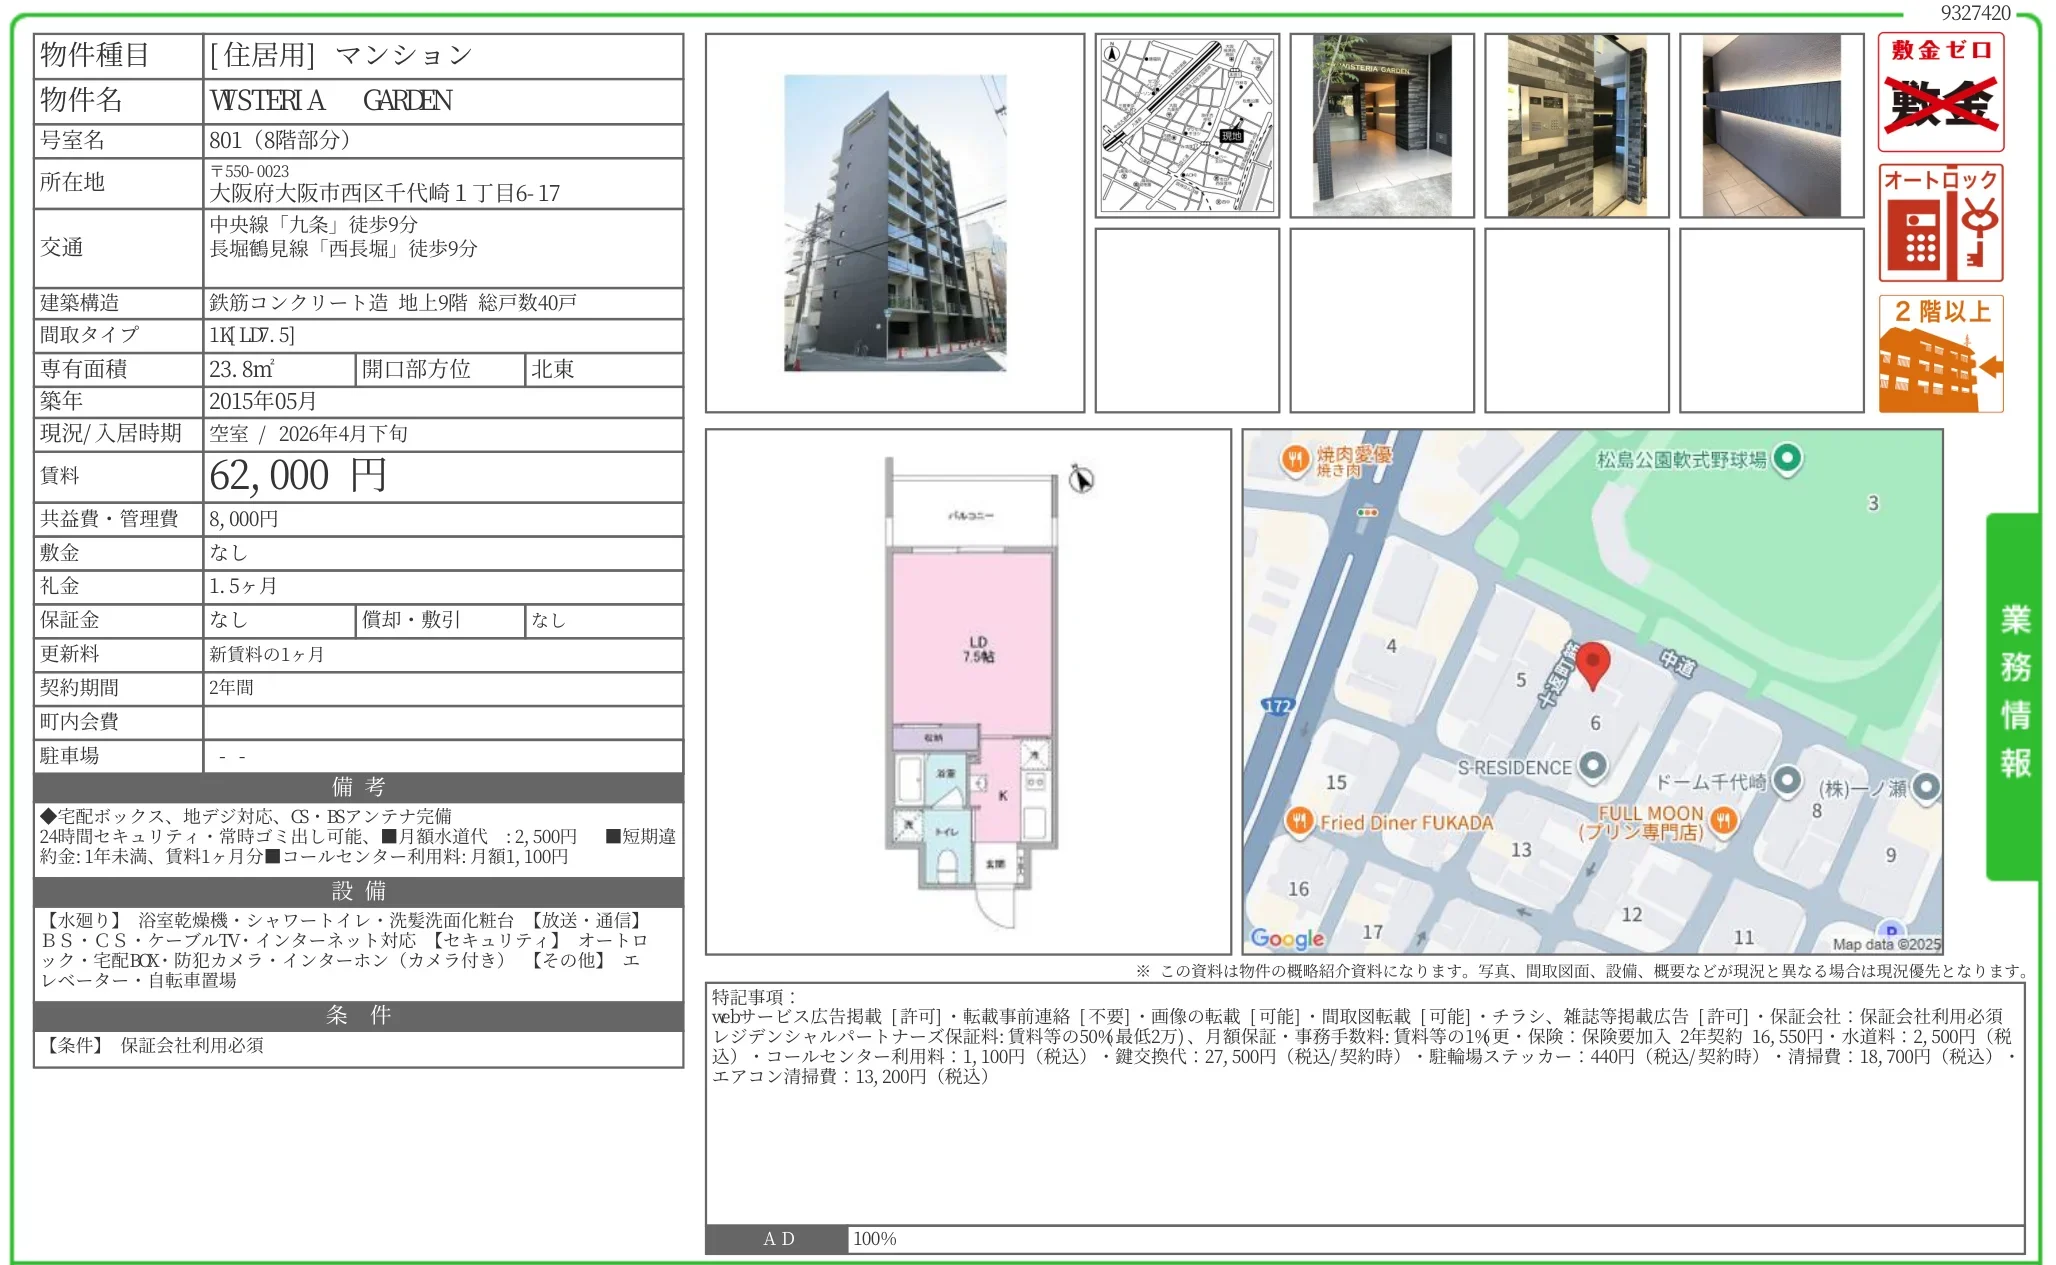Click the 焼肉愛優 restaurant marker on map
The width and height of the screenshot is (2056, 1265).
(1295, 459)
